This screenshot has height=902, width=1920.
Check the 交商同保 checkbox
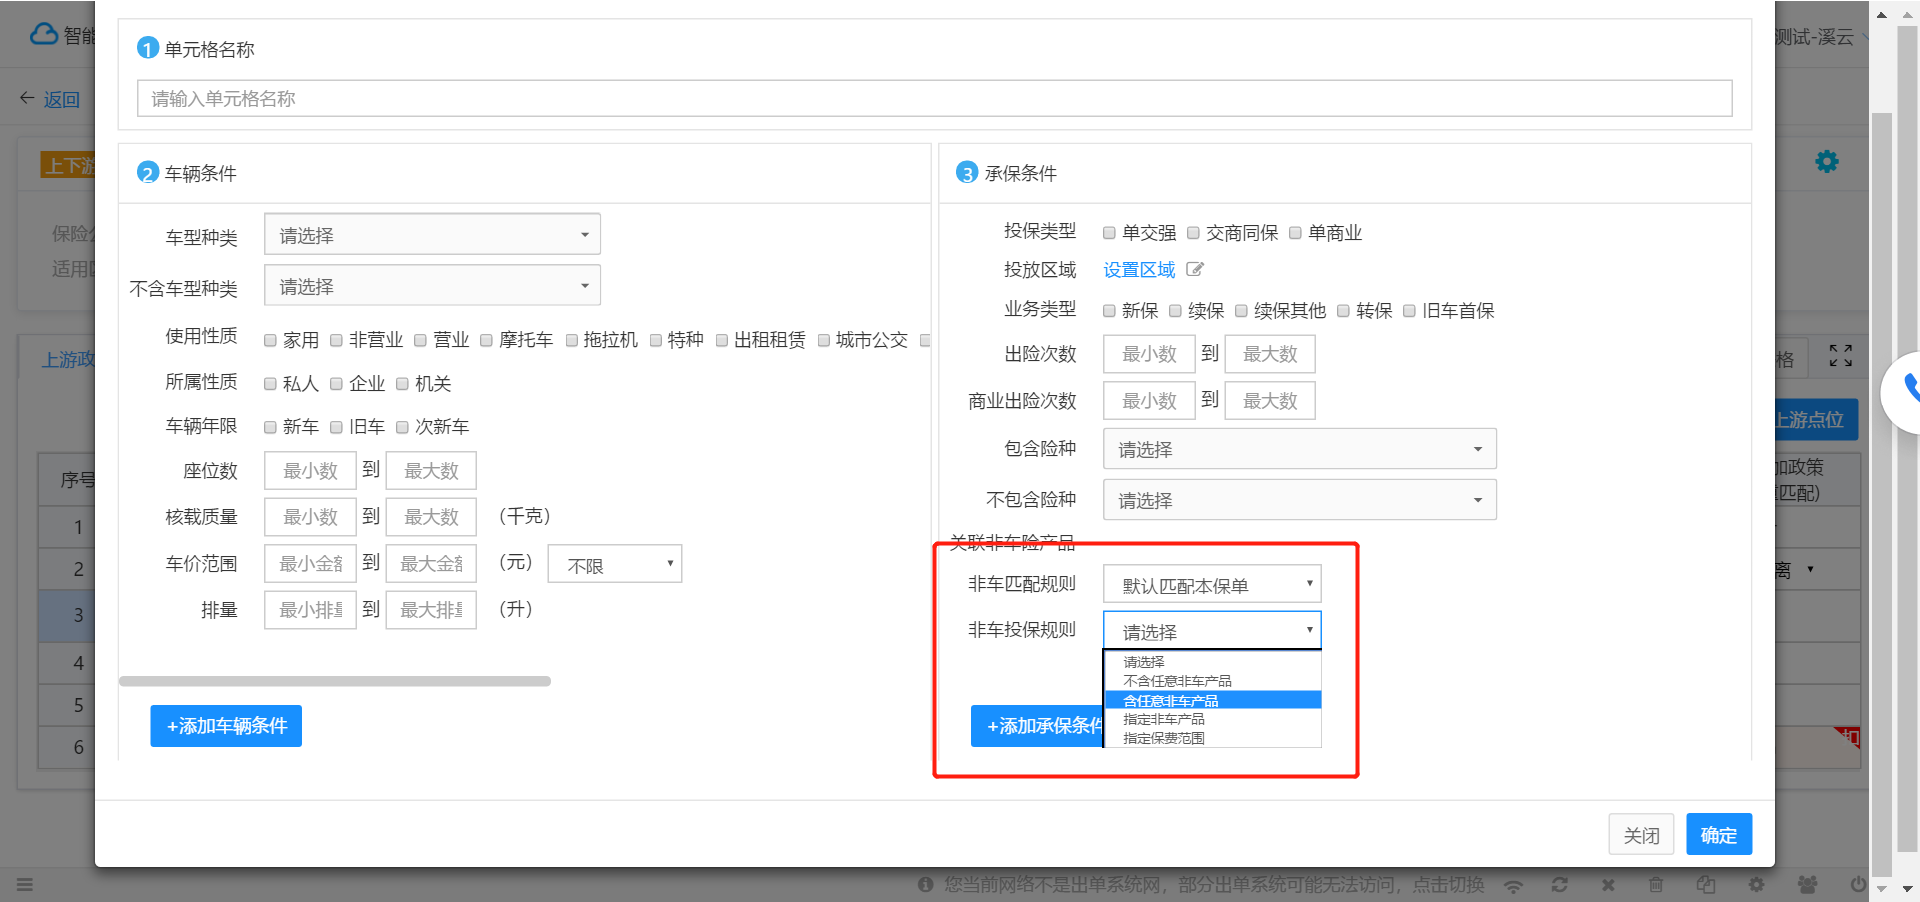point(1193,233)
